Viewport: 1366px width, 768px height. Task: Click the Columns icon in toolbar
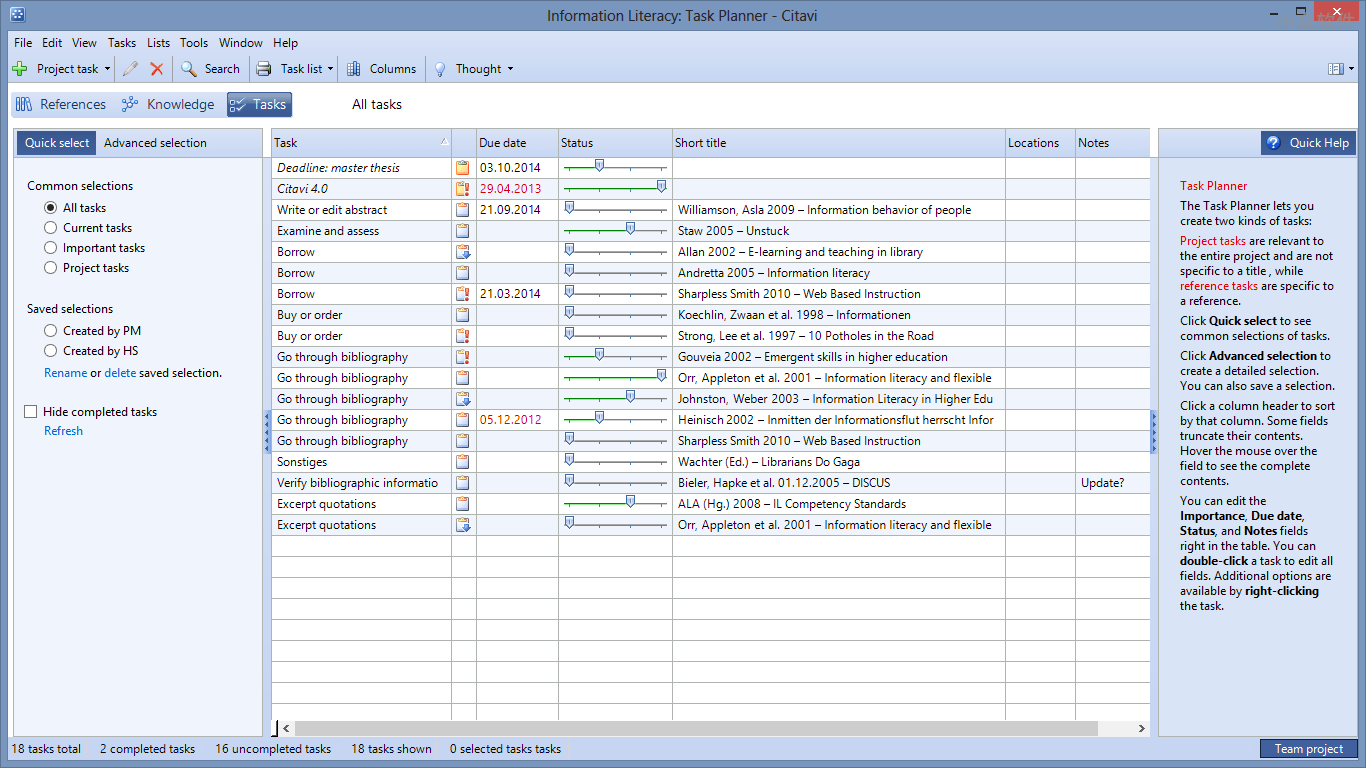354,69
